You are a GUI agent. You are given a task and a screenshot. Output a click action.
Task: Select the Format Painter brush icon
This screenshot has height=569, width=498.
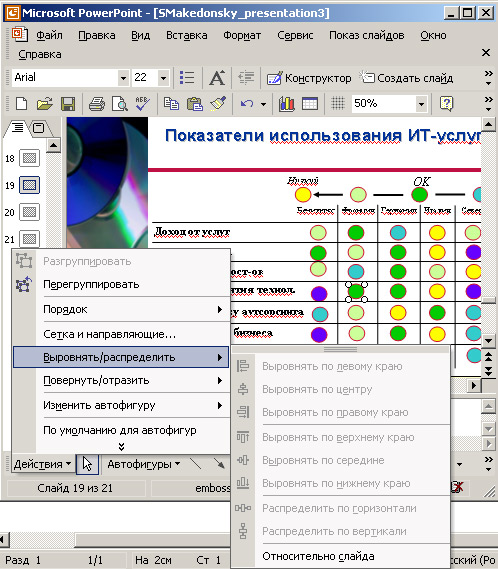point(218,104)
